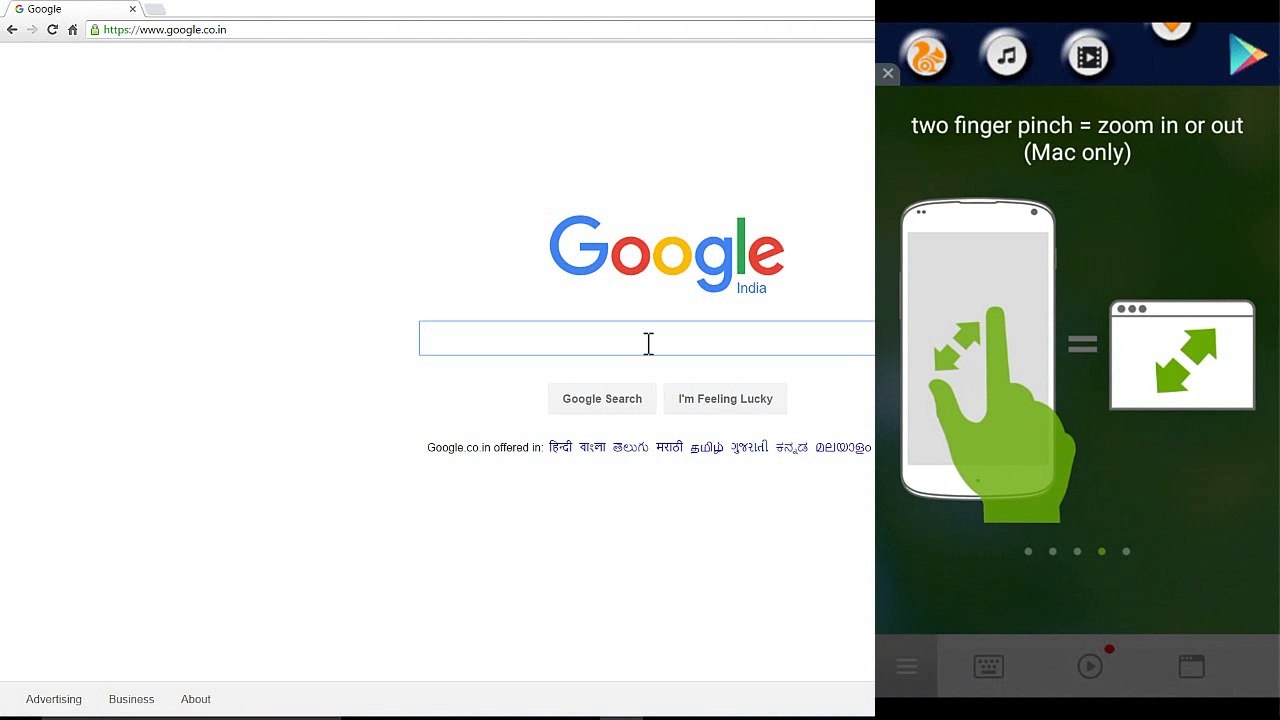This screenshot has height=720, width=1280.
Task: Click the Google India logo
Action: [x=666, y=255]
